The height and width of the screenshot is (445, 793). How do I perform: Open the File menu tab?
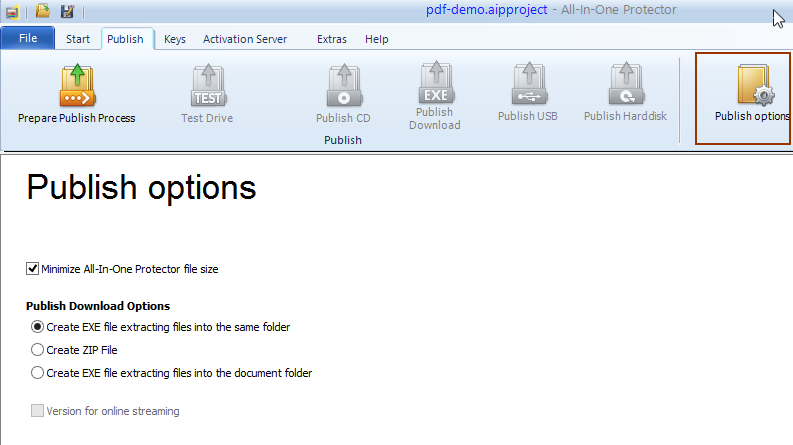(28, 38)
